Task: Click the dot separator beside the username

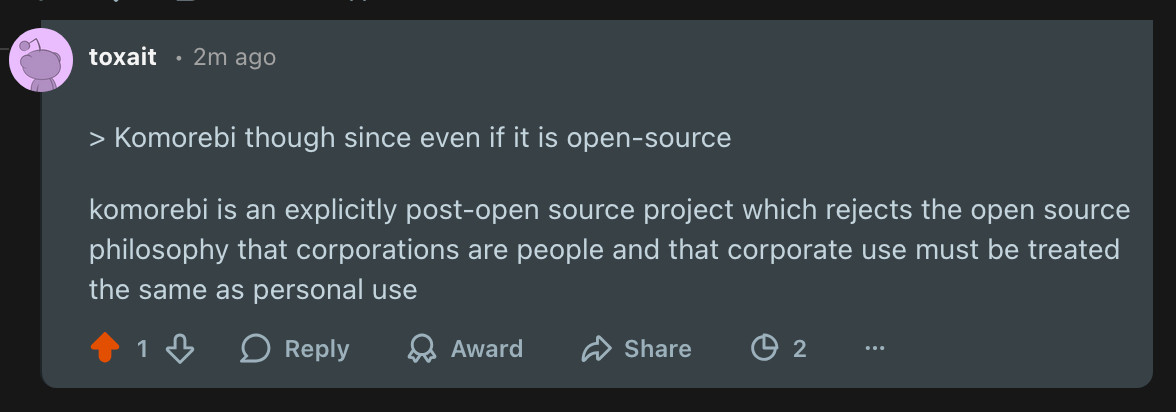Action: point(178,58)
